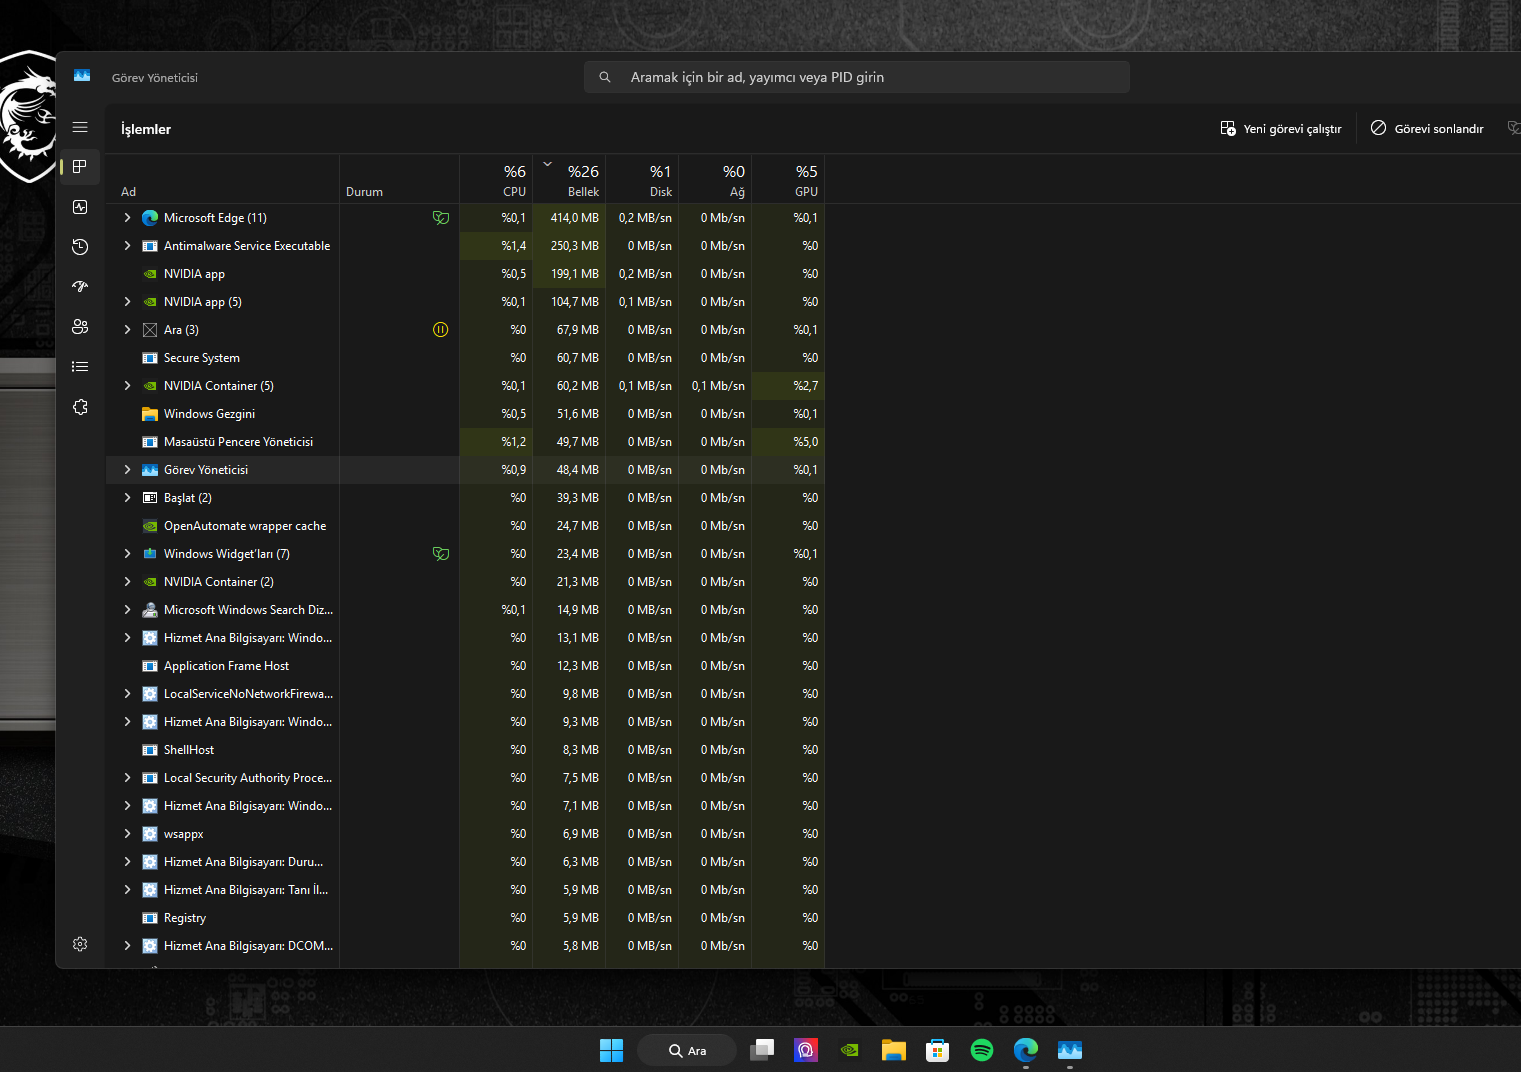
Task: Open the Users page from the sidebar
Action: pyautogui.click(x=80, y=327)
